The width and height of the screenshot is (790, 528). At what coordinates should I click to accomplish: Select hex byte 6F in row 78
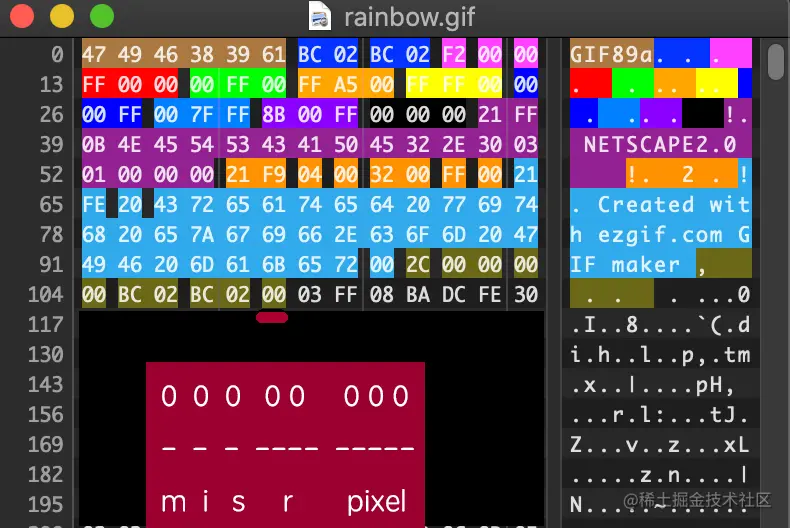click(x=418, y=234)
